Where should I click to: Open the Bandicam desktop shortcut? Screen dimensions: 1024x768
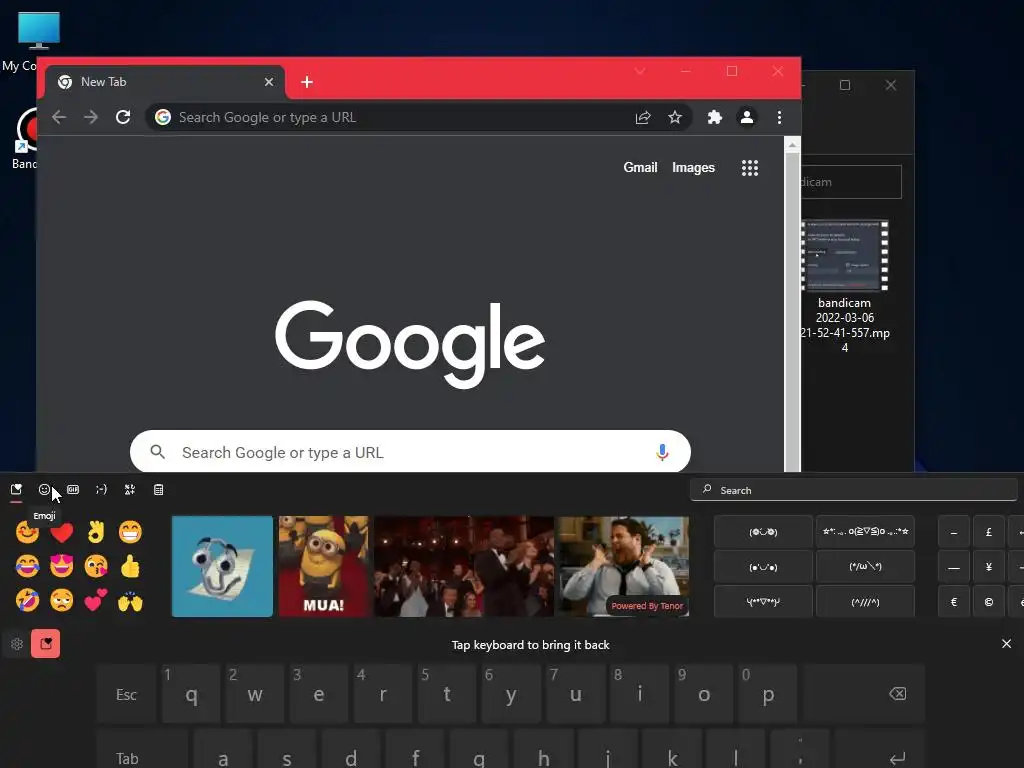coord(25,139)
